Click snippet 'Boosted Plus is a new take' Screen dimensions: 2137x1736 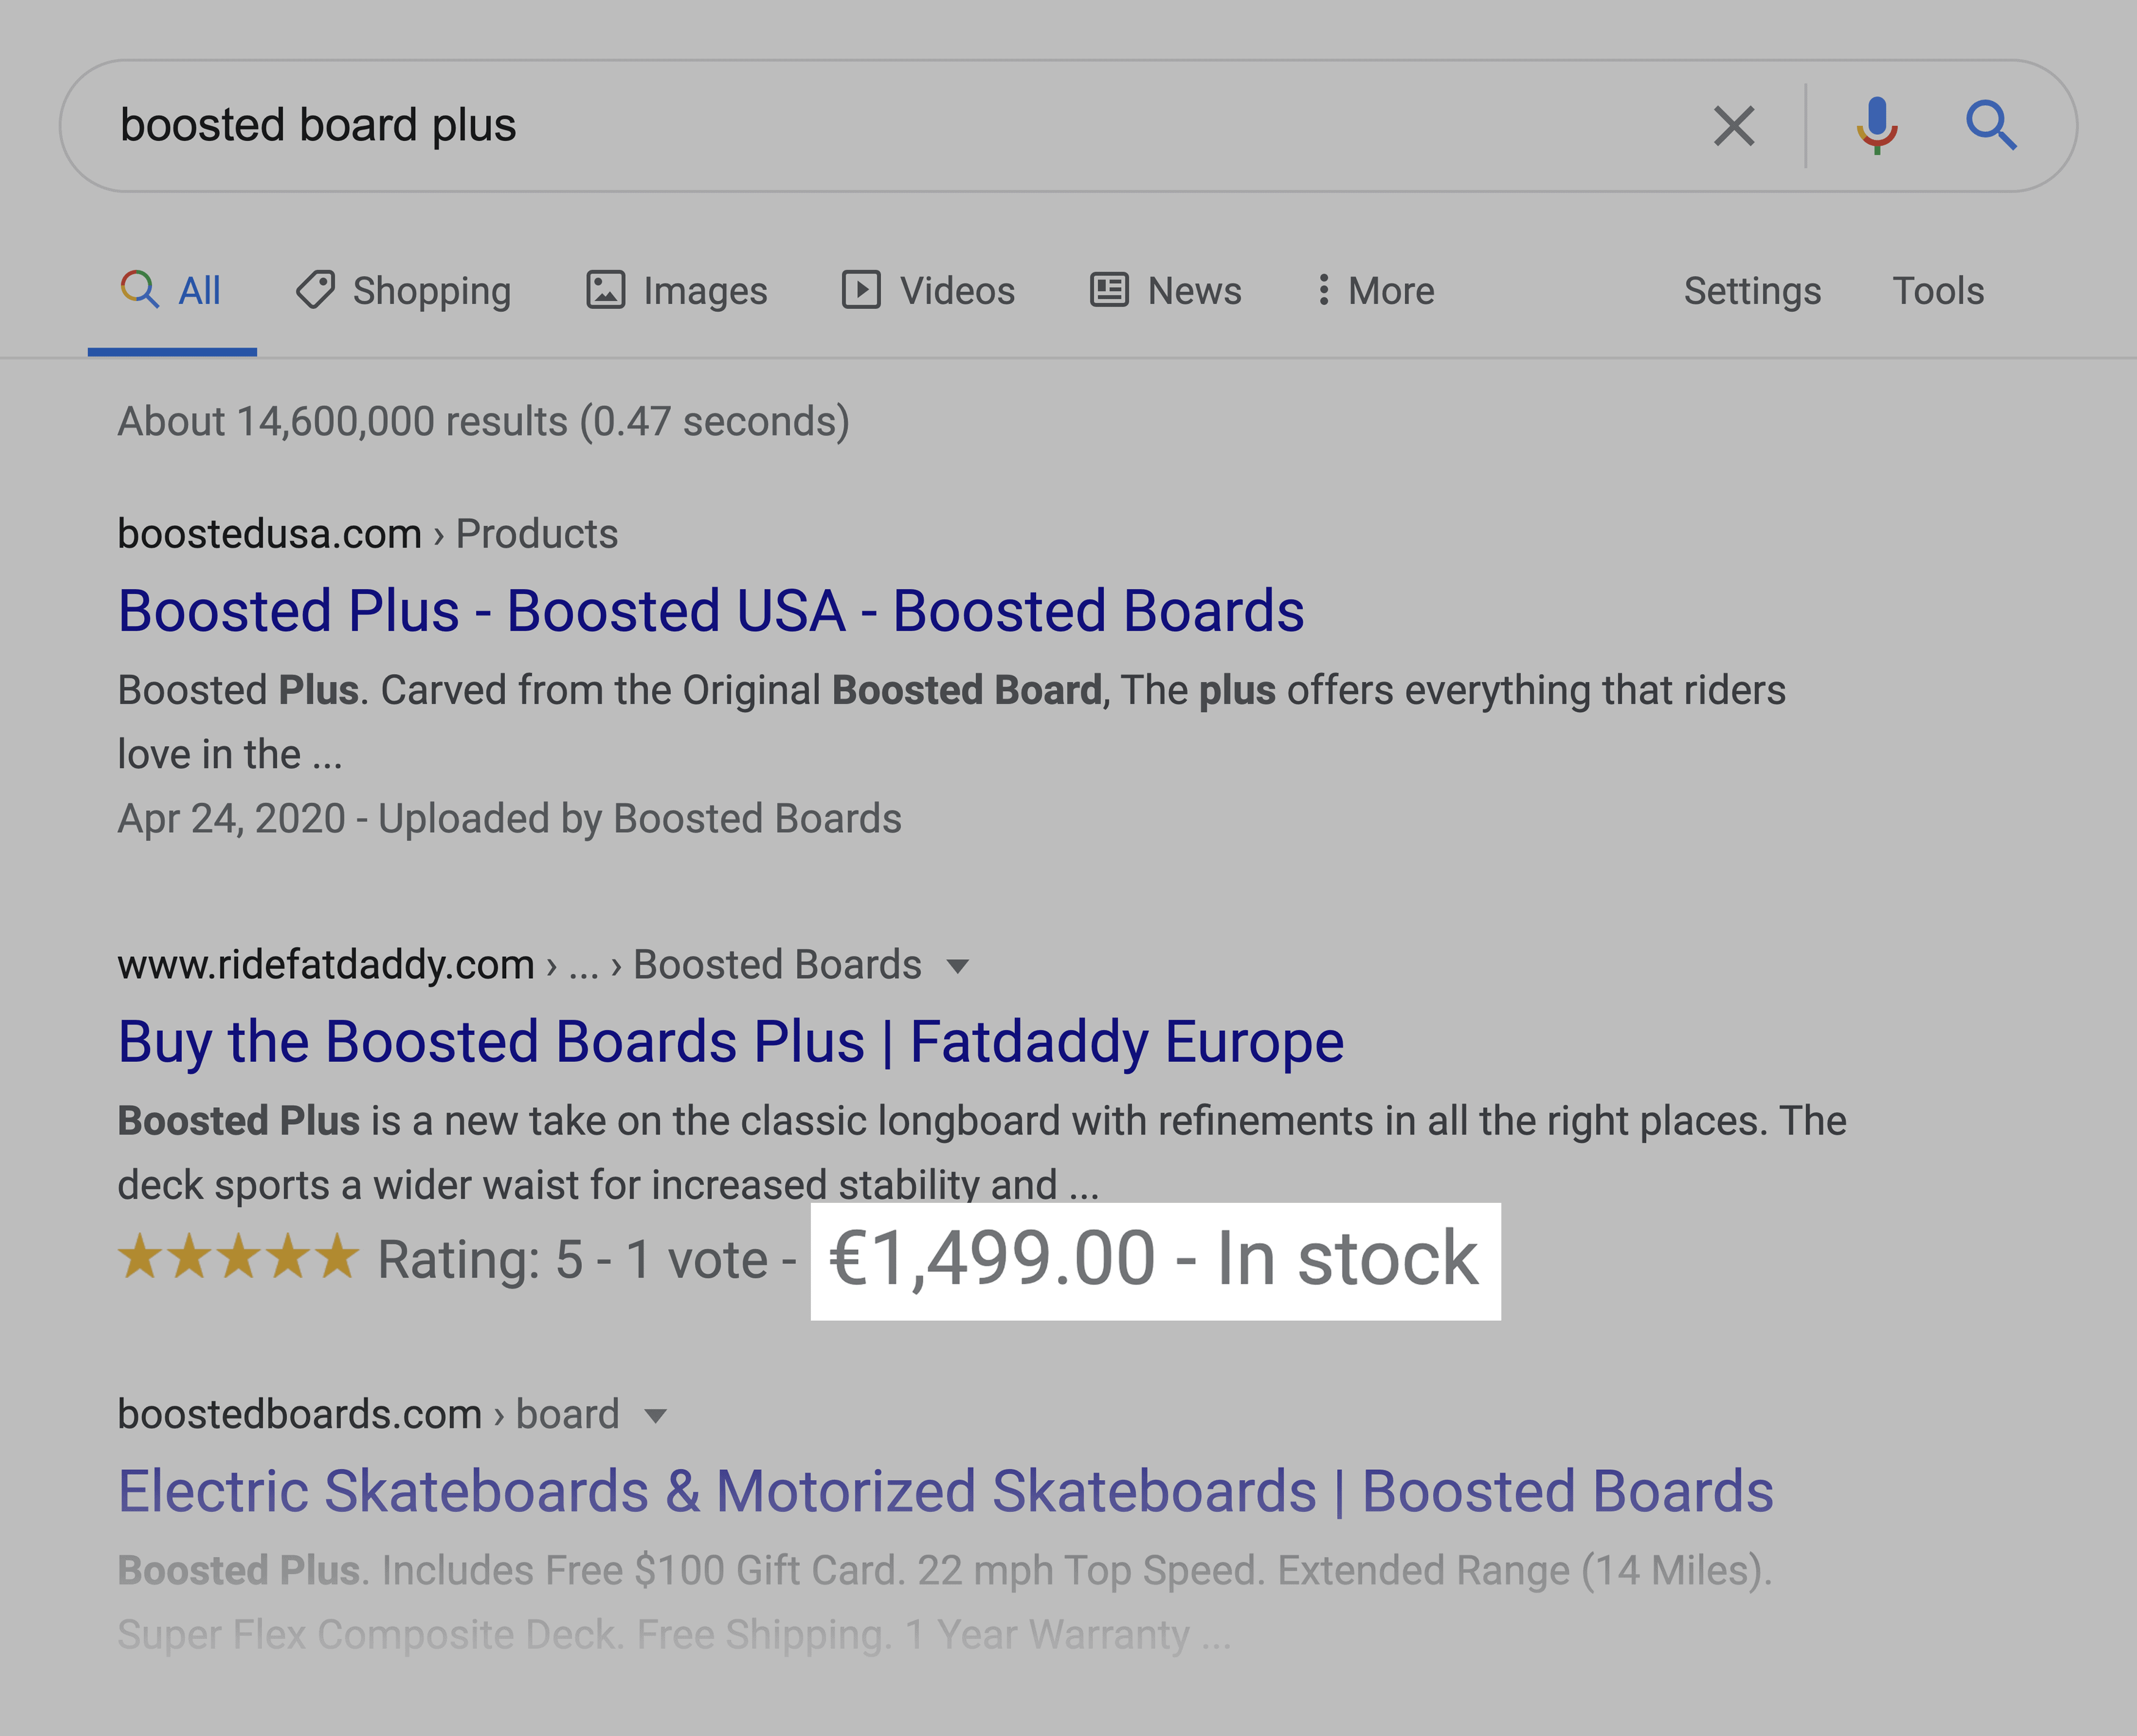pyautogui.click(x=982, y=1152)
